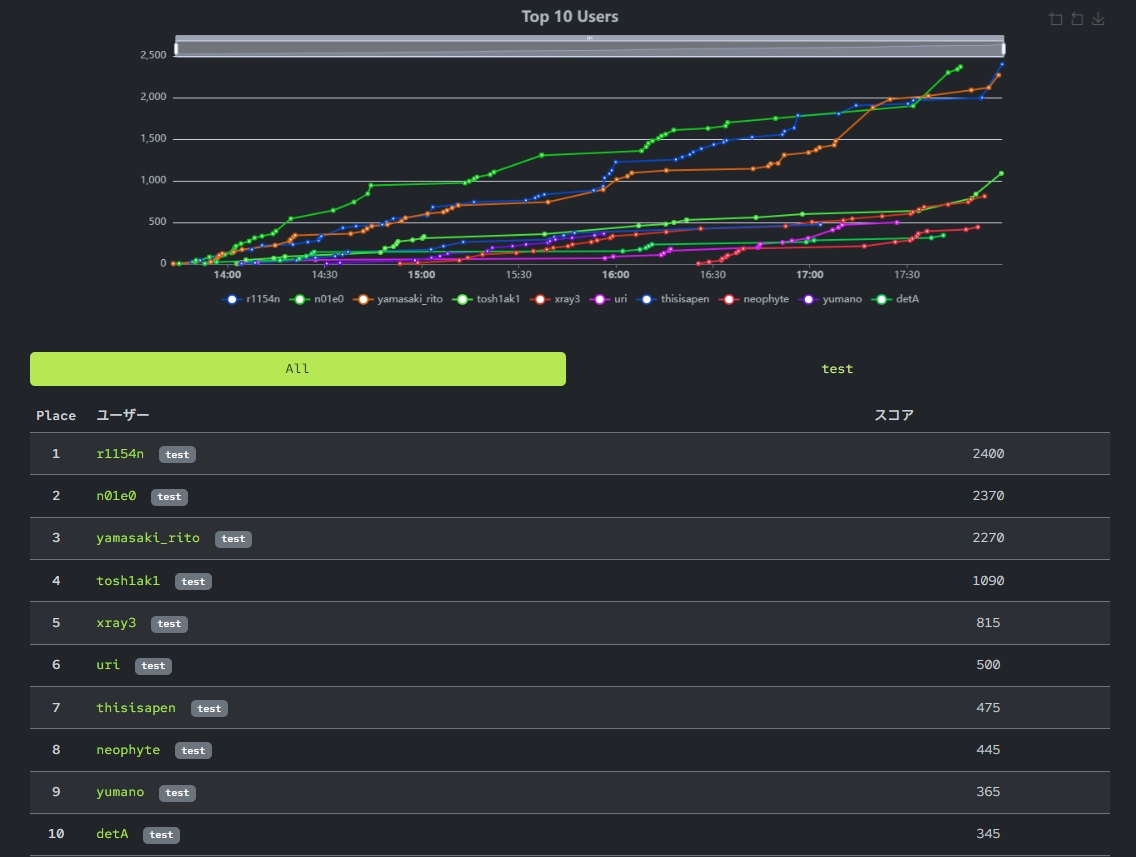This screenshot has height=857, width=1136.
Task: Click the test badge next to yumano
Action: pyautogui.click(x=178, y=792)
